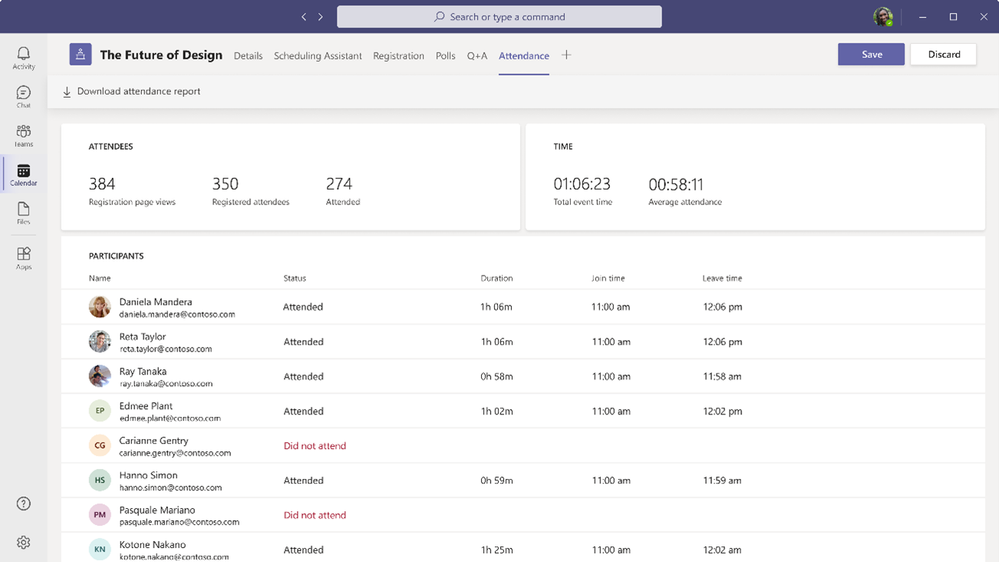Click Edmee Plant's 12:02 pm leave time
The image size is (999, 562).
[722, 412]
